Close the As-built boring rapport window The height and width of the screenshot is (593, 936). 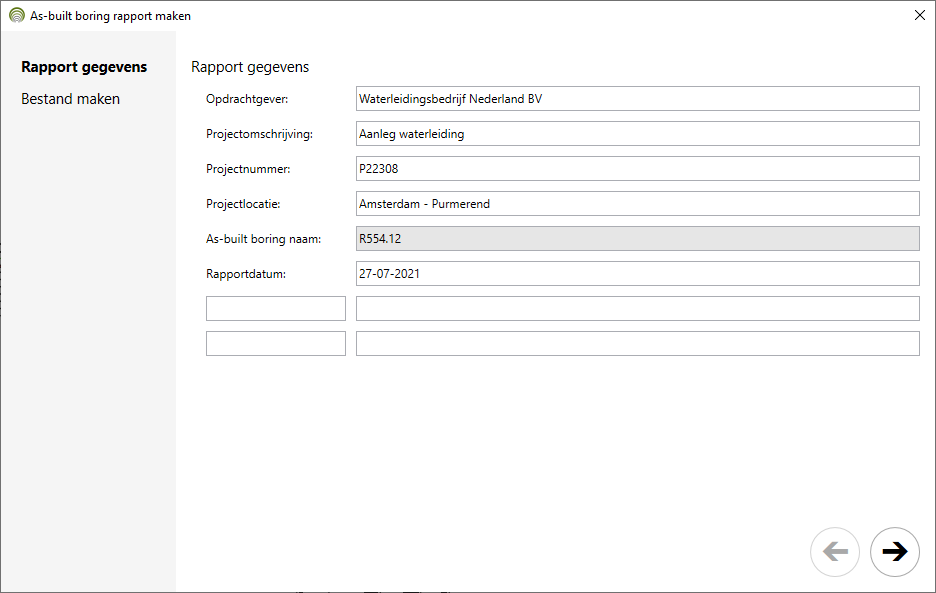[919, 16]
